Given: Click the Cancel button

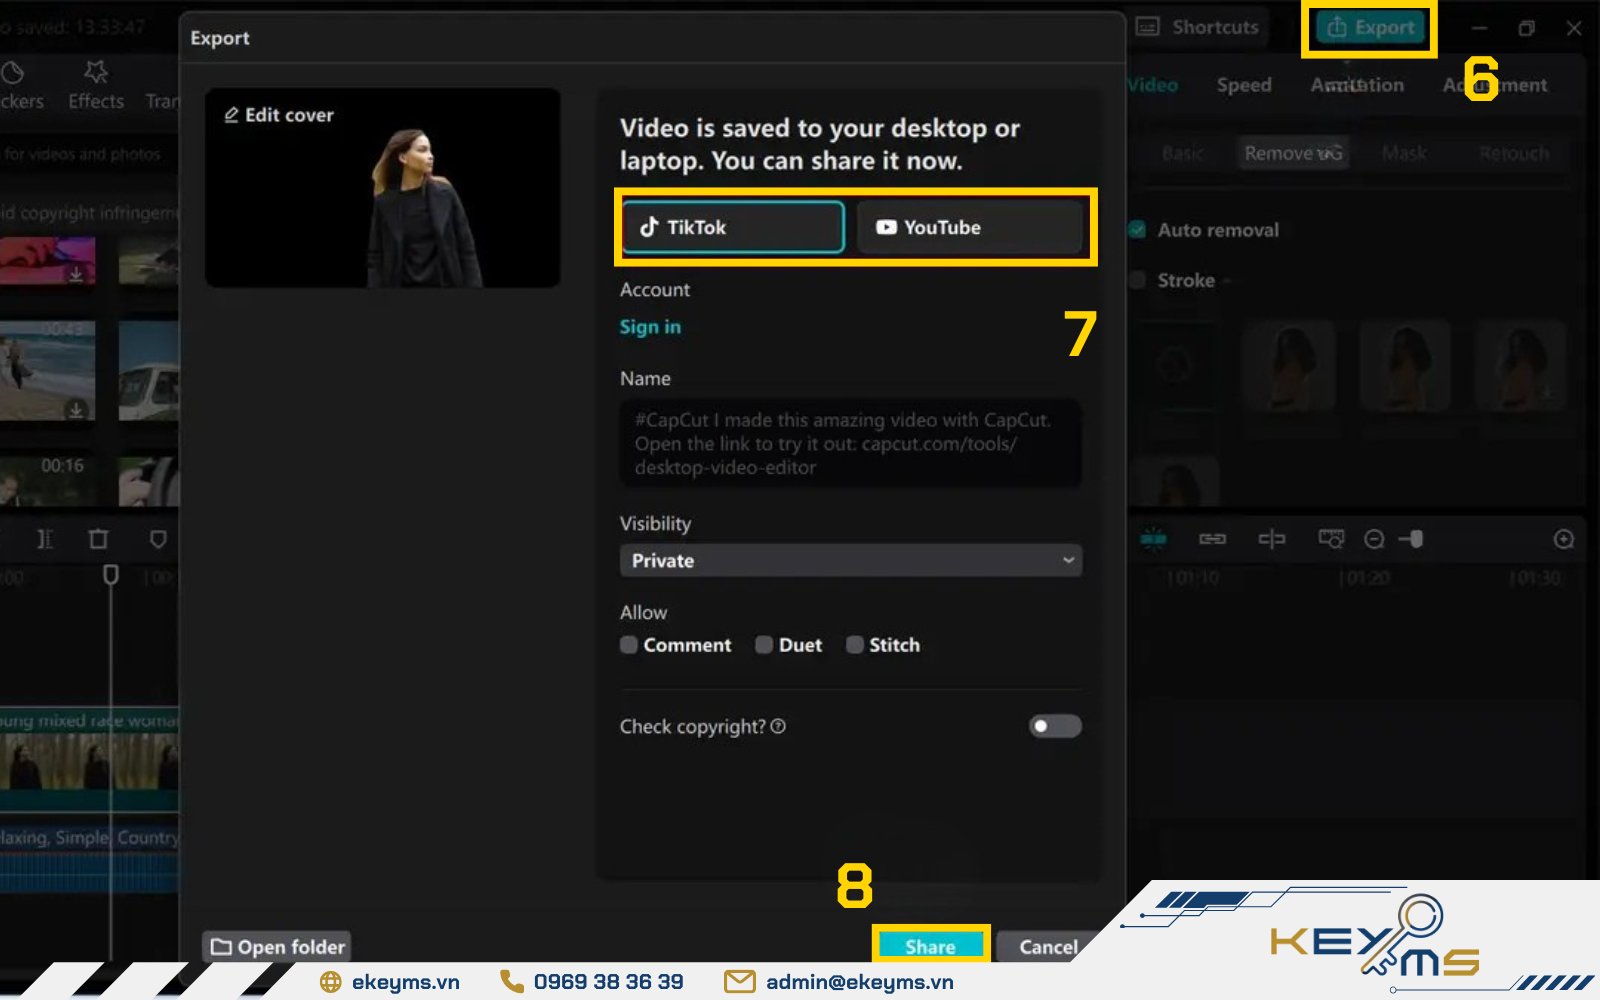Looking at the screenshot, I should (1047, 946).
